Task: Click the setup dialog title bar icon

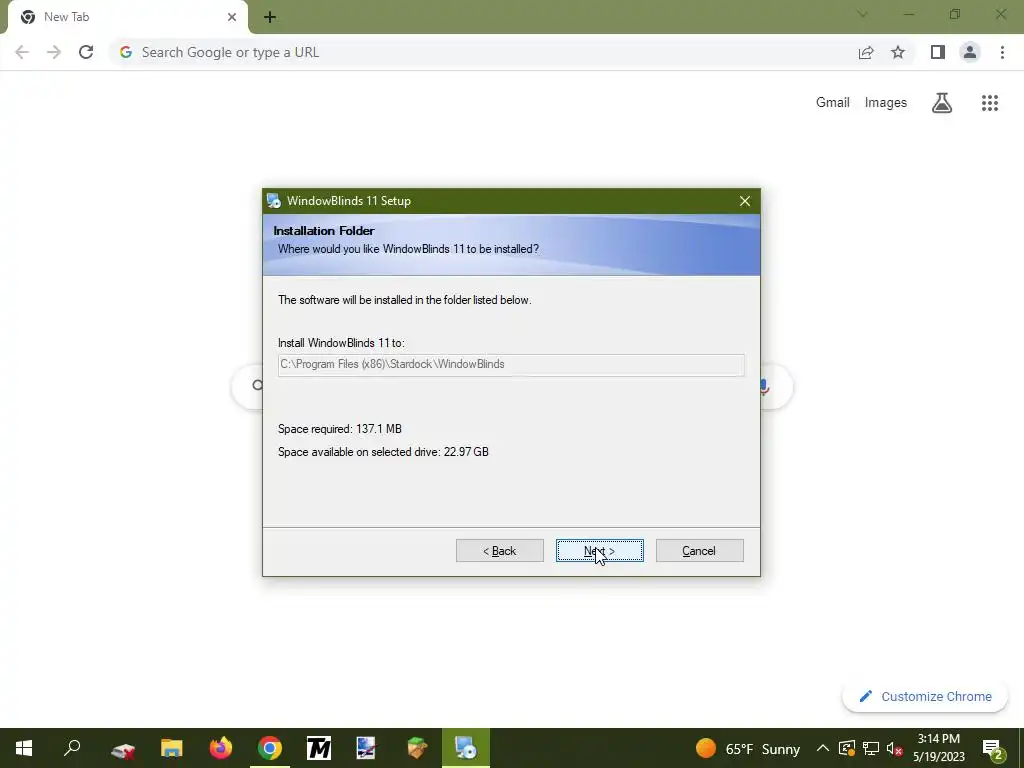Action: tap(274, 201)
